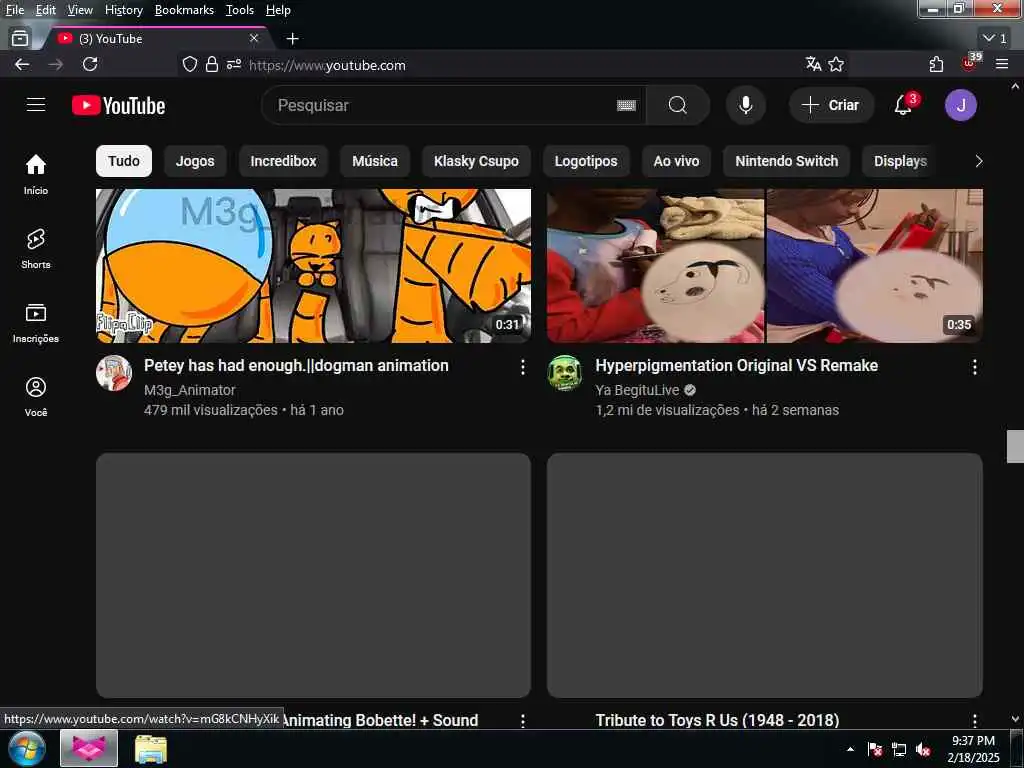Viewport: 1024px width, 768px height.
Task: Show site info via padlock icon
Action: (212, 64)
